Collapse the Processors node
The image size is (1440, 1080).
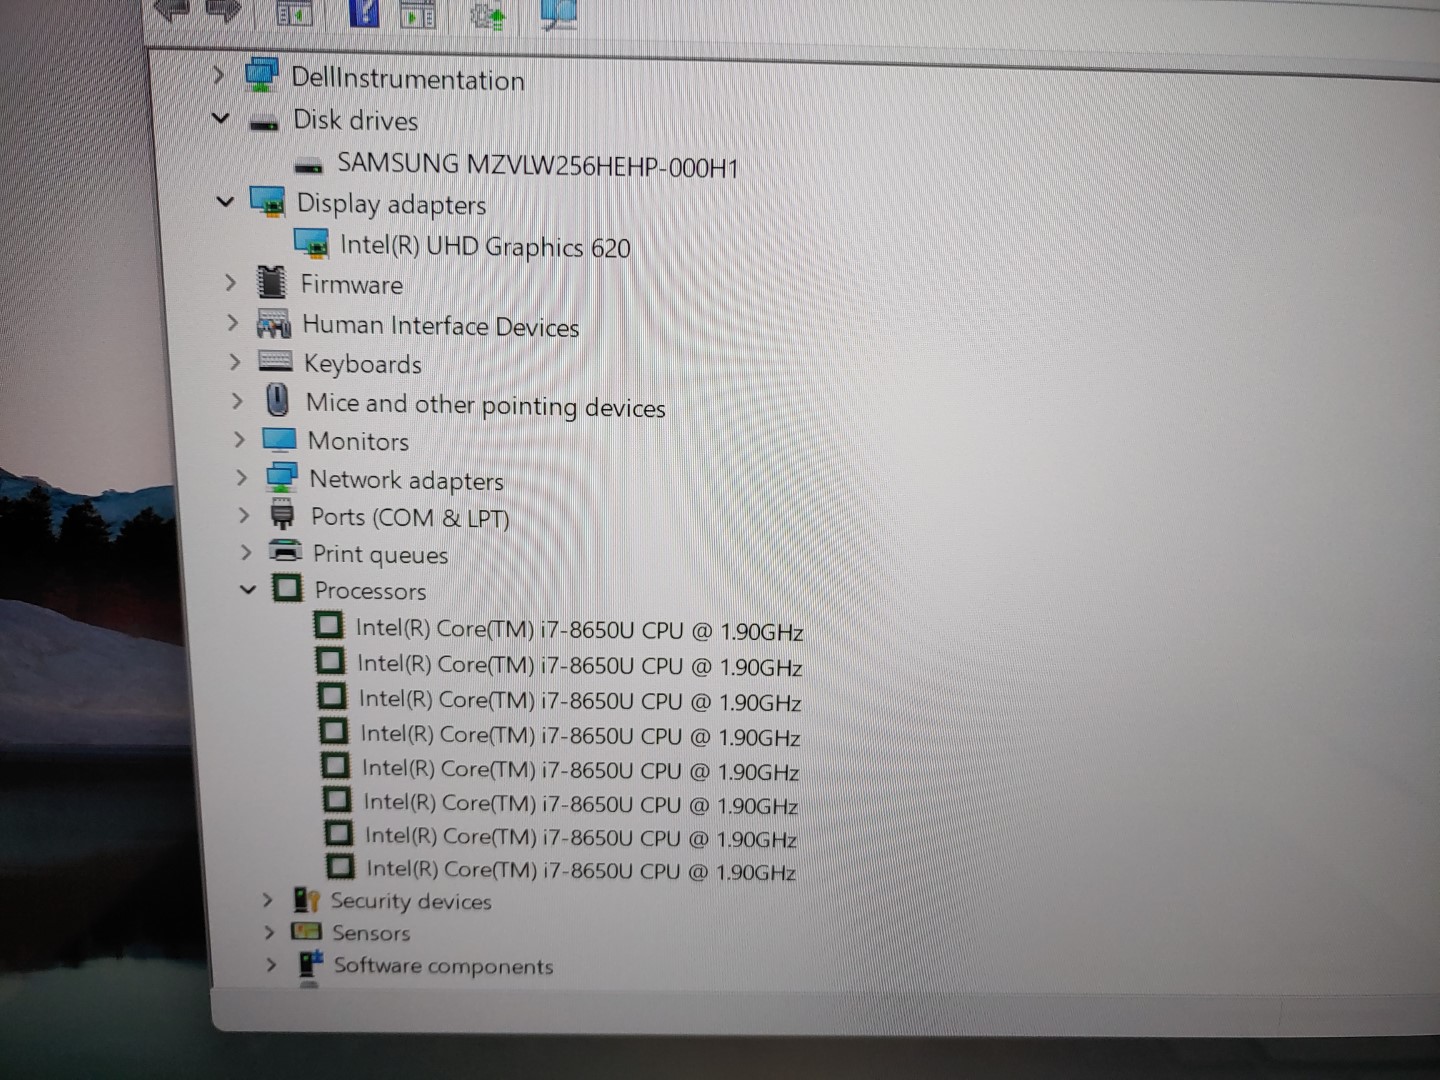(x=248, y=589)
